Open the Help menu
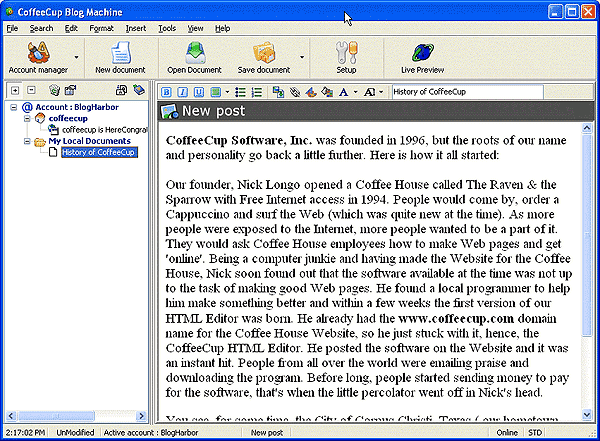600x441 pixels. click(x=222, y=28)
